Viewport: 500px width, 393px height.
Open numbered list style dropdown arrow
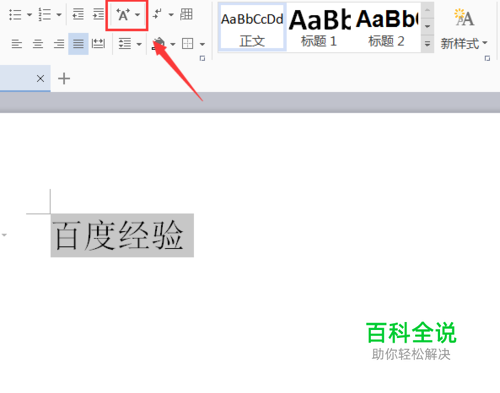[x=59, y=15]
